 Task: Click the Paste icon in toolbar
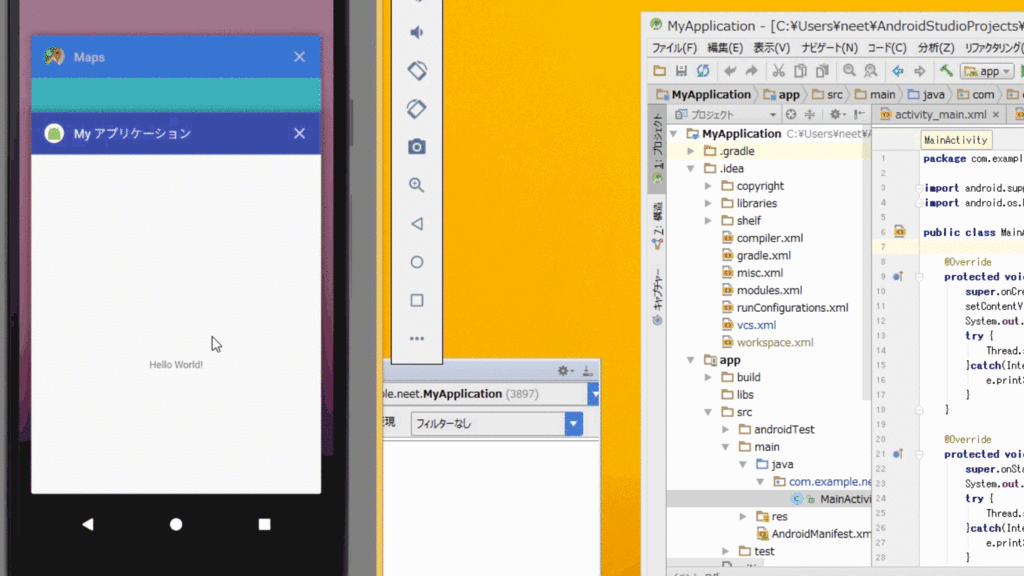(x=822, y=71)
